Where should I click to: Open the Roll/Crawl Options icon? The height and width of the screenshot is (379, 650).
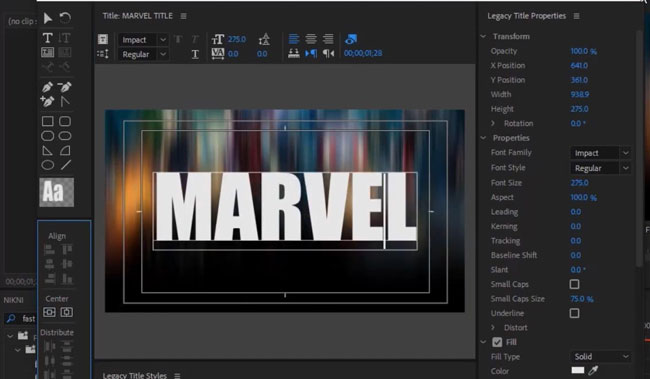click(103, 54)
